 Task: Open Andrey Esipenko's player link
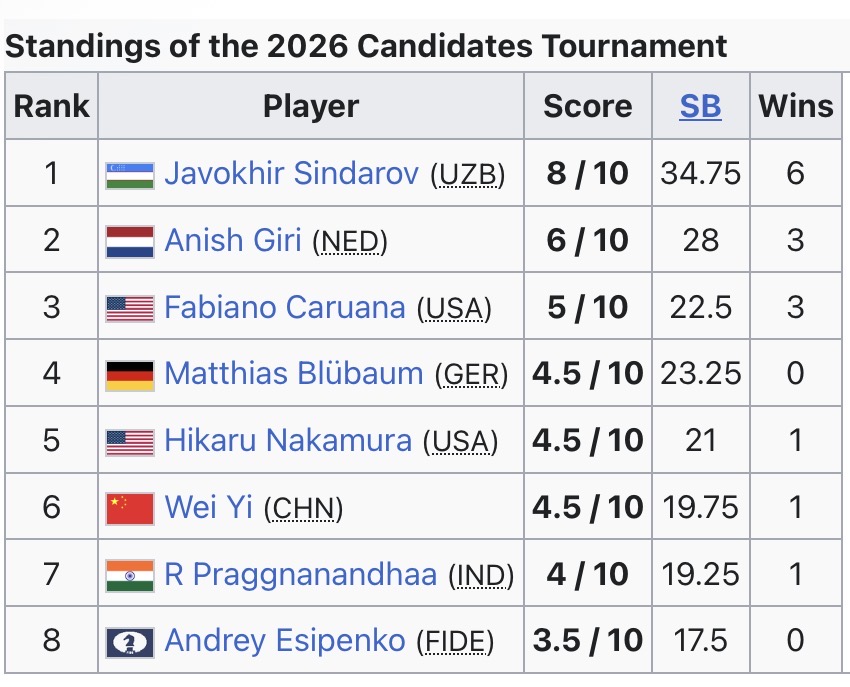285,641
